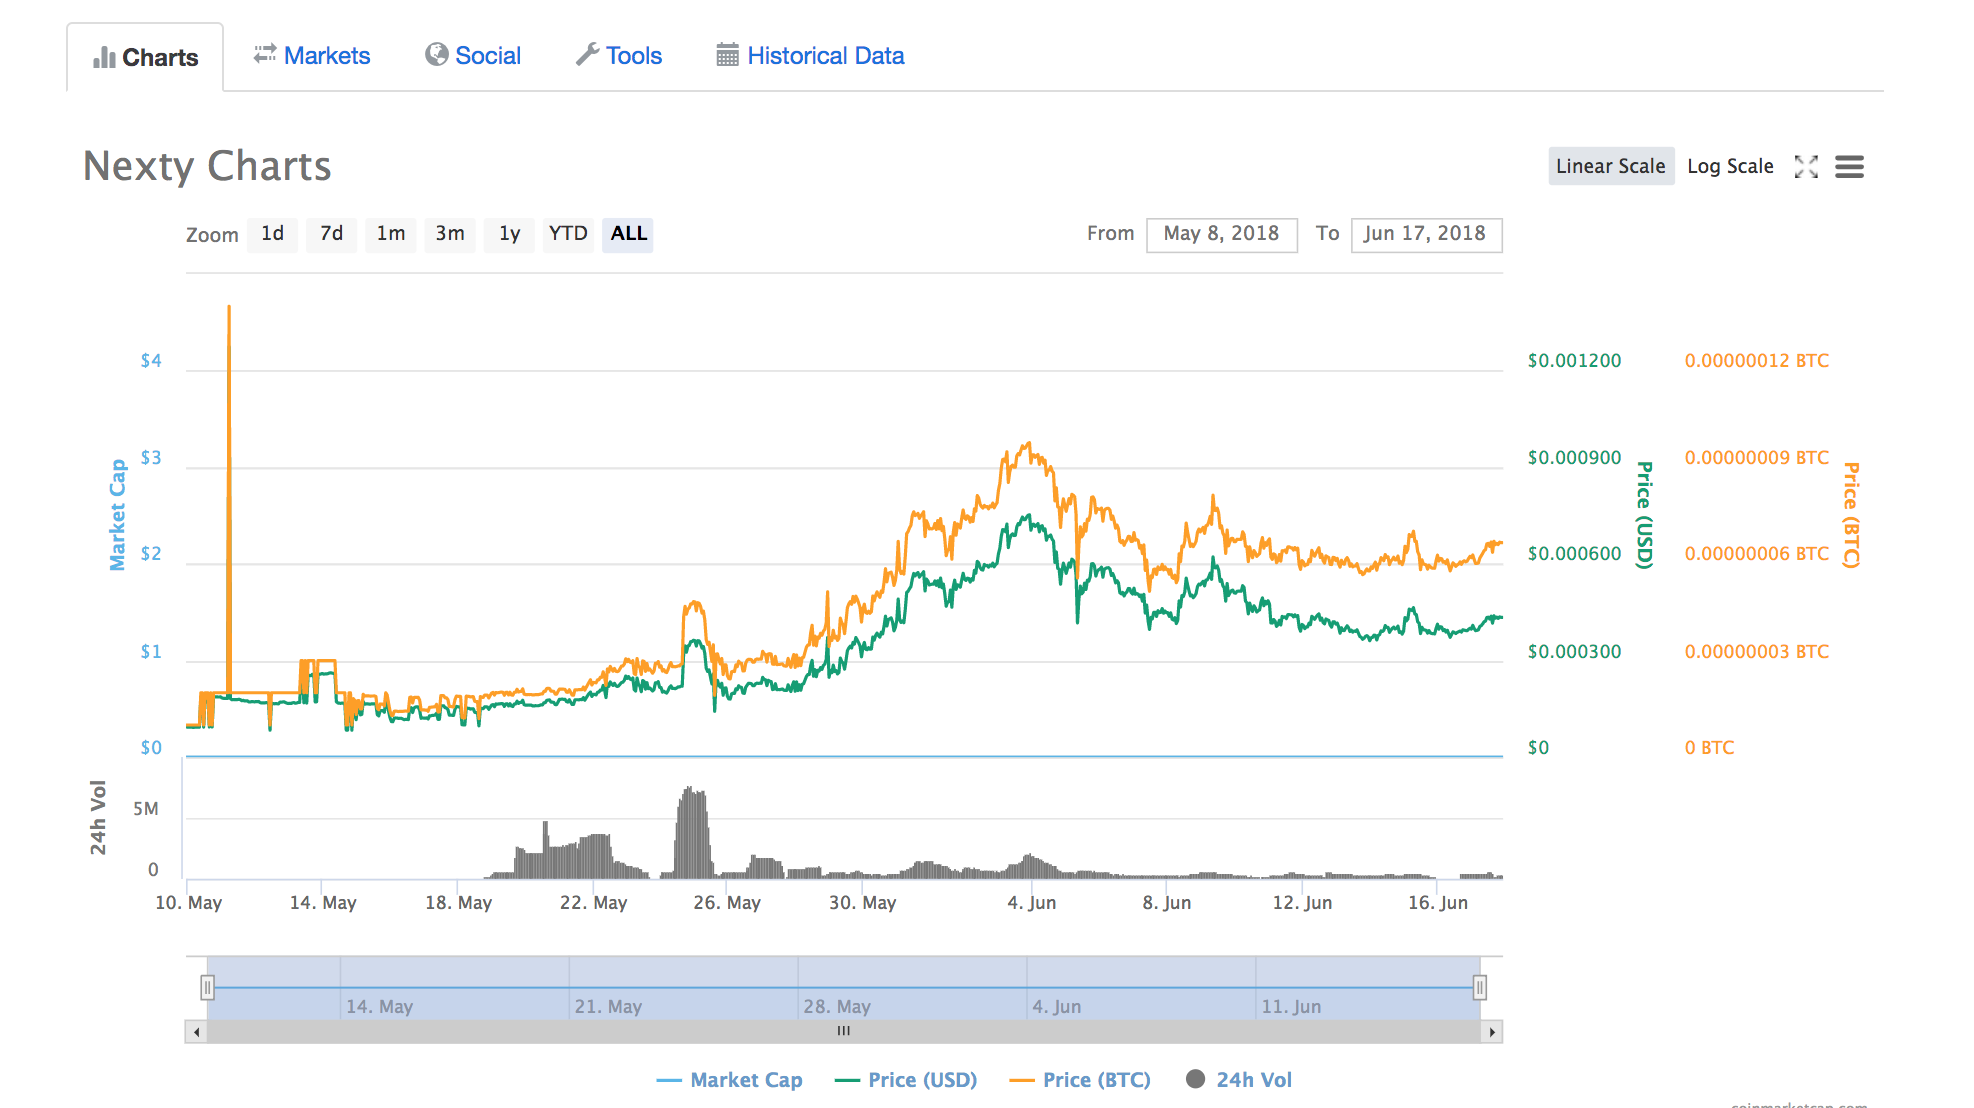Toggle Price (USD) series in legend
The image size is (1974, 1108).
pos(921,1080)
